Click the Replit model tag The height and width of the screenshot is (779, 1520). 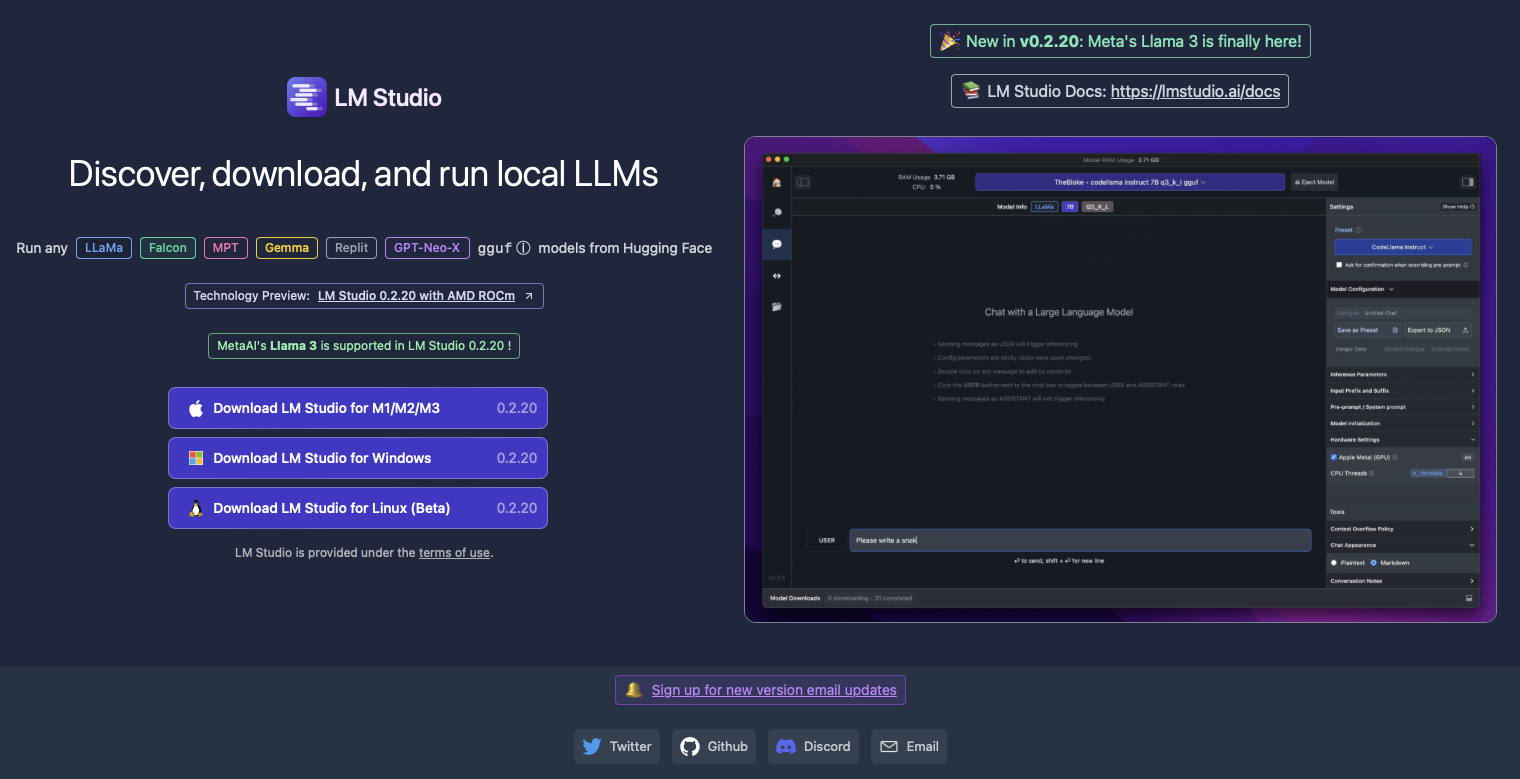coord(352,248)
